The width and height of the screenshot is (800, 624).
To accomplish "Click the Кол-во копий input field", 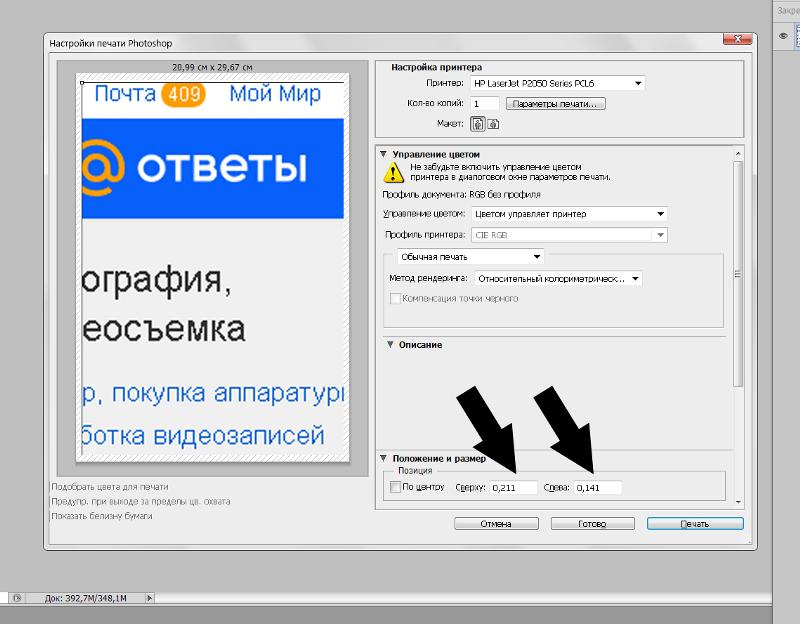I will [484, 104].
